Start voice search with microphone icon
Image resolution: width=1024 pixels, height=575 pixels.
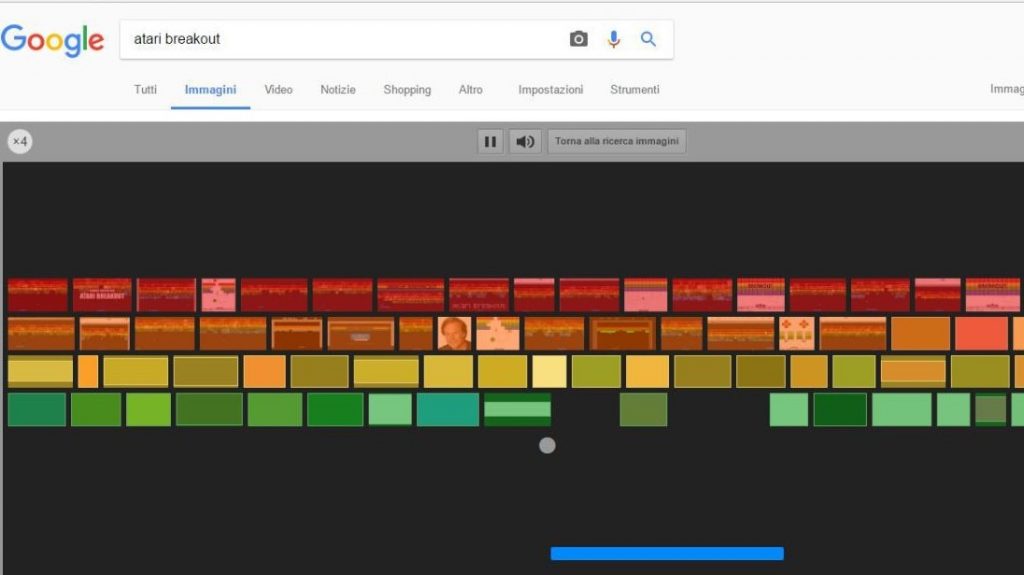[613, 39]
